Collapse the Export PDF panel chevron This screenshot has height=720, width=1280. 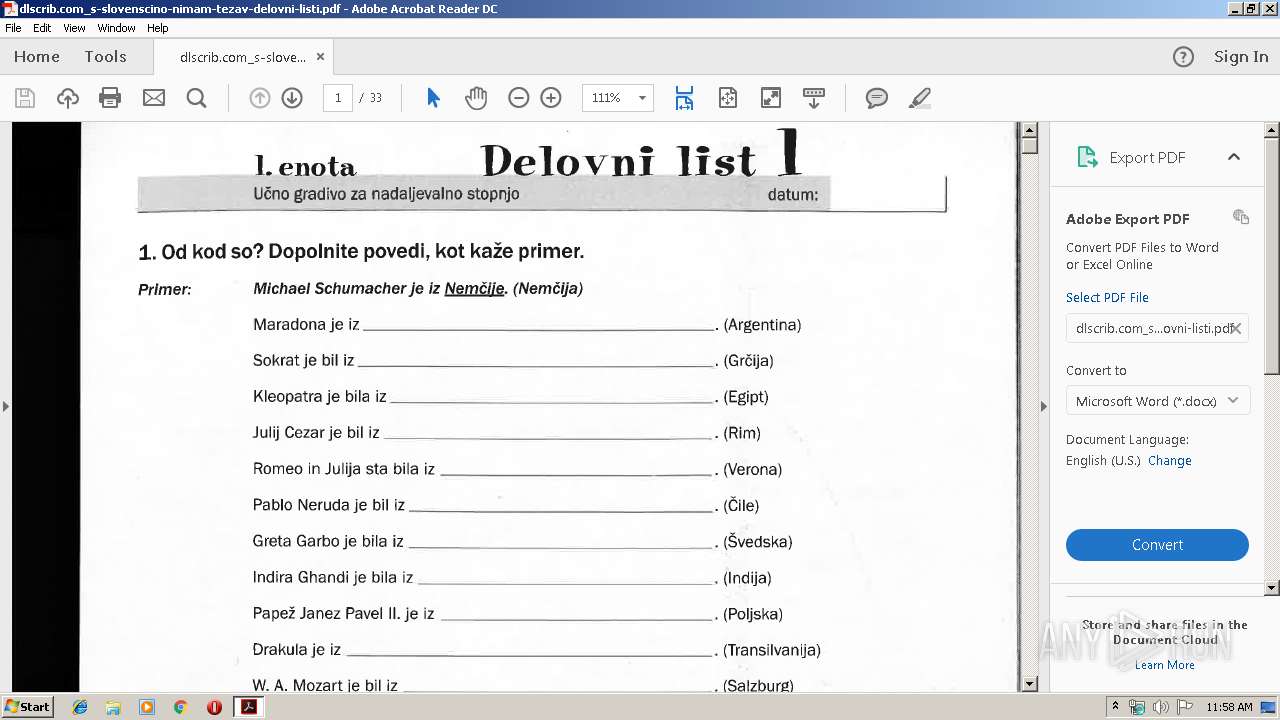click(1234, 157)
